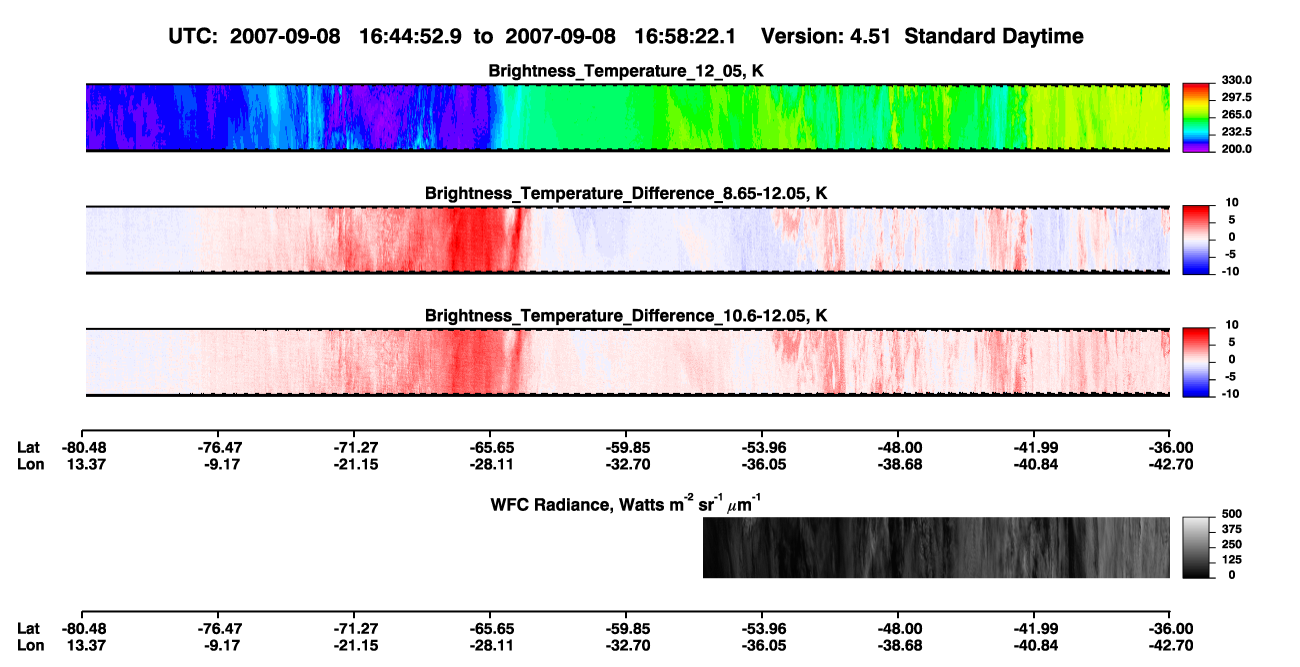Viewport: 1300px width, 667px height.
Task: Select the 10.6-12.05 temperature difference image strip
Action: click(x=628, y=362)
